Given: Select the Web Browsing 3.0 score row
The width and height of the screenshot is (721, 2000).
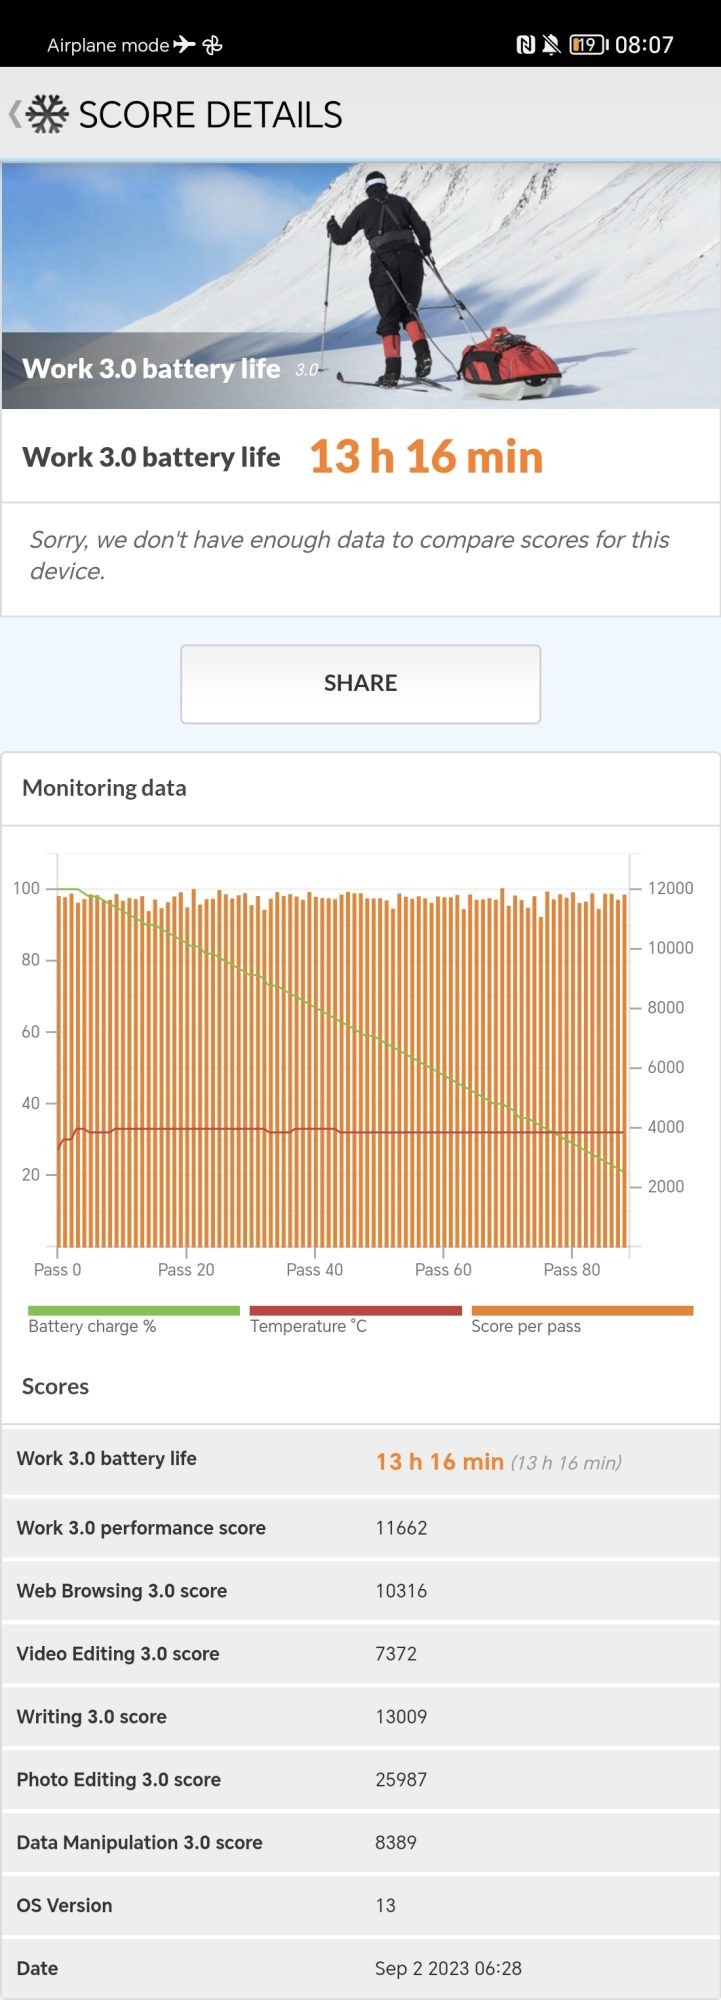Looking at the screenshot, I should click(x=360, y=1591).
